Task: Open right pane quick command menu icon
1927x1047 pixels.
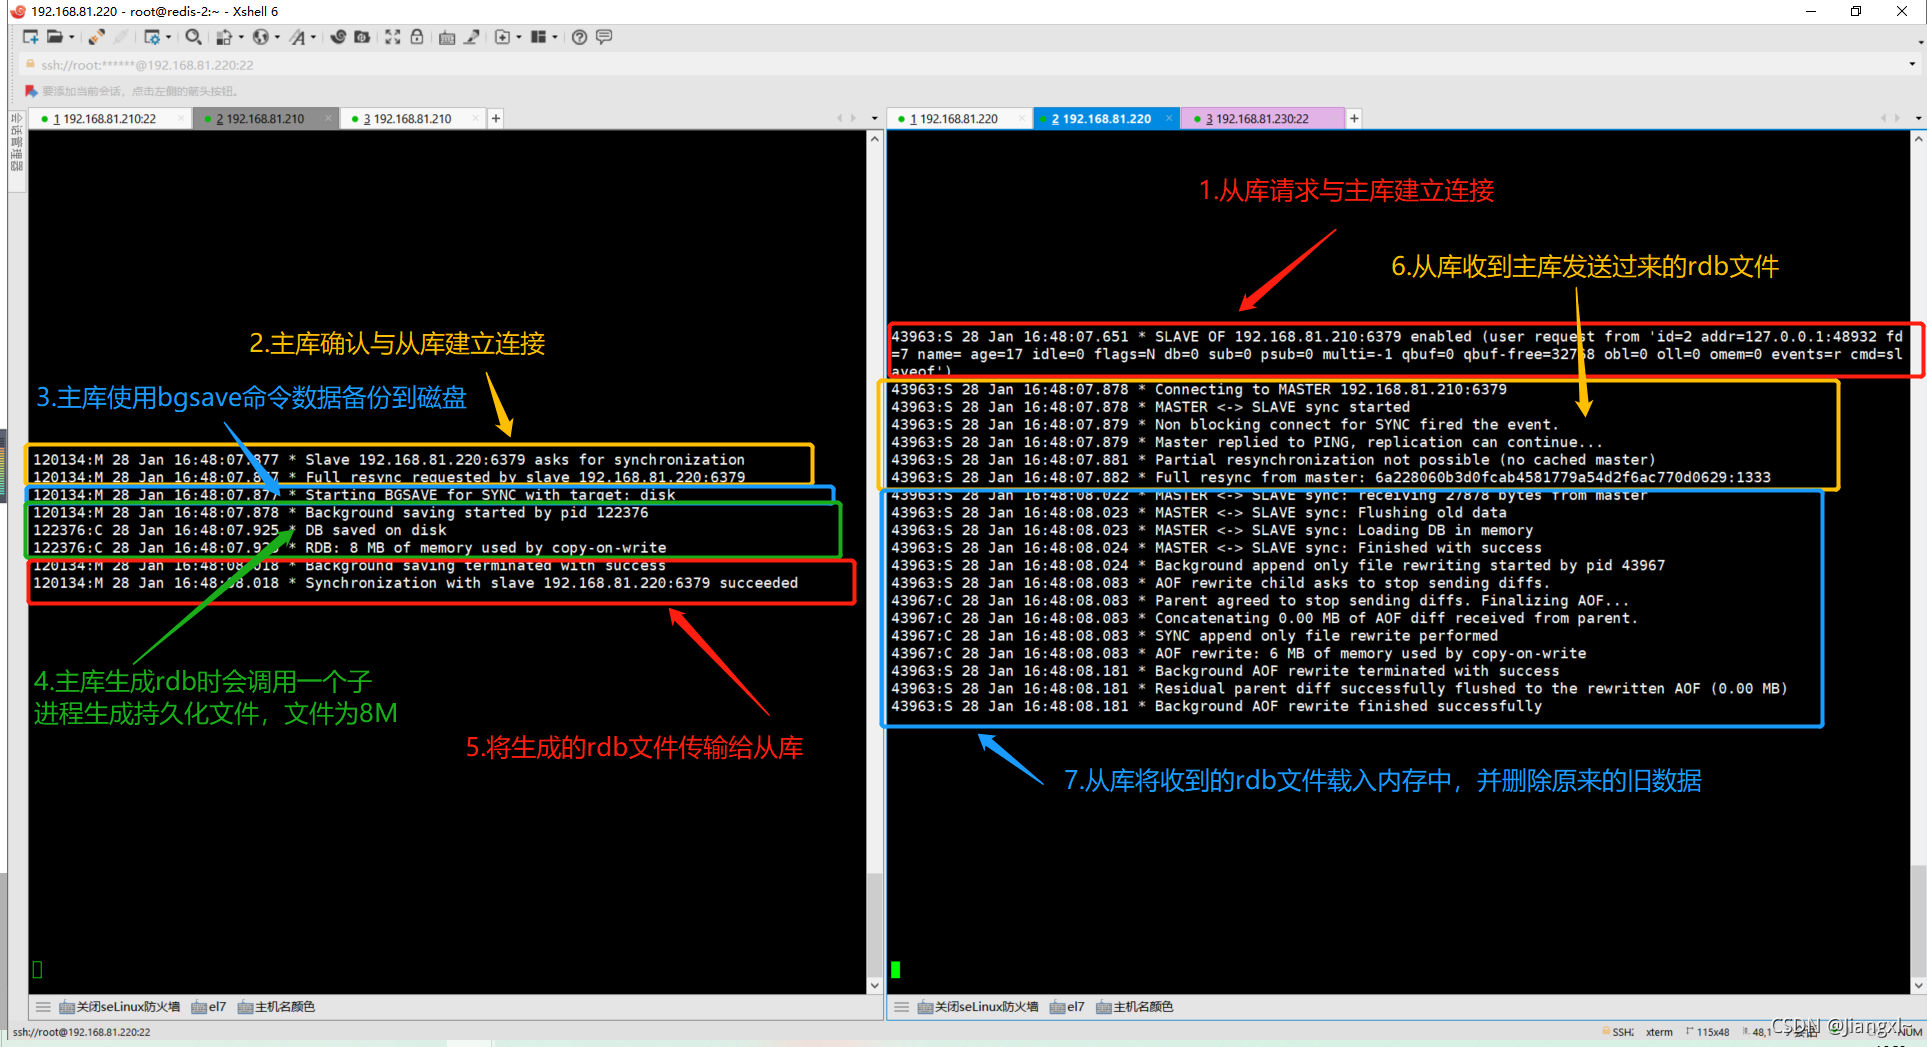Action: pyautogui.click(x=901, y=1007)
